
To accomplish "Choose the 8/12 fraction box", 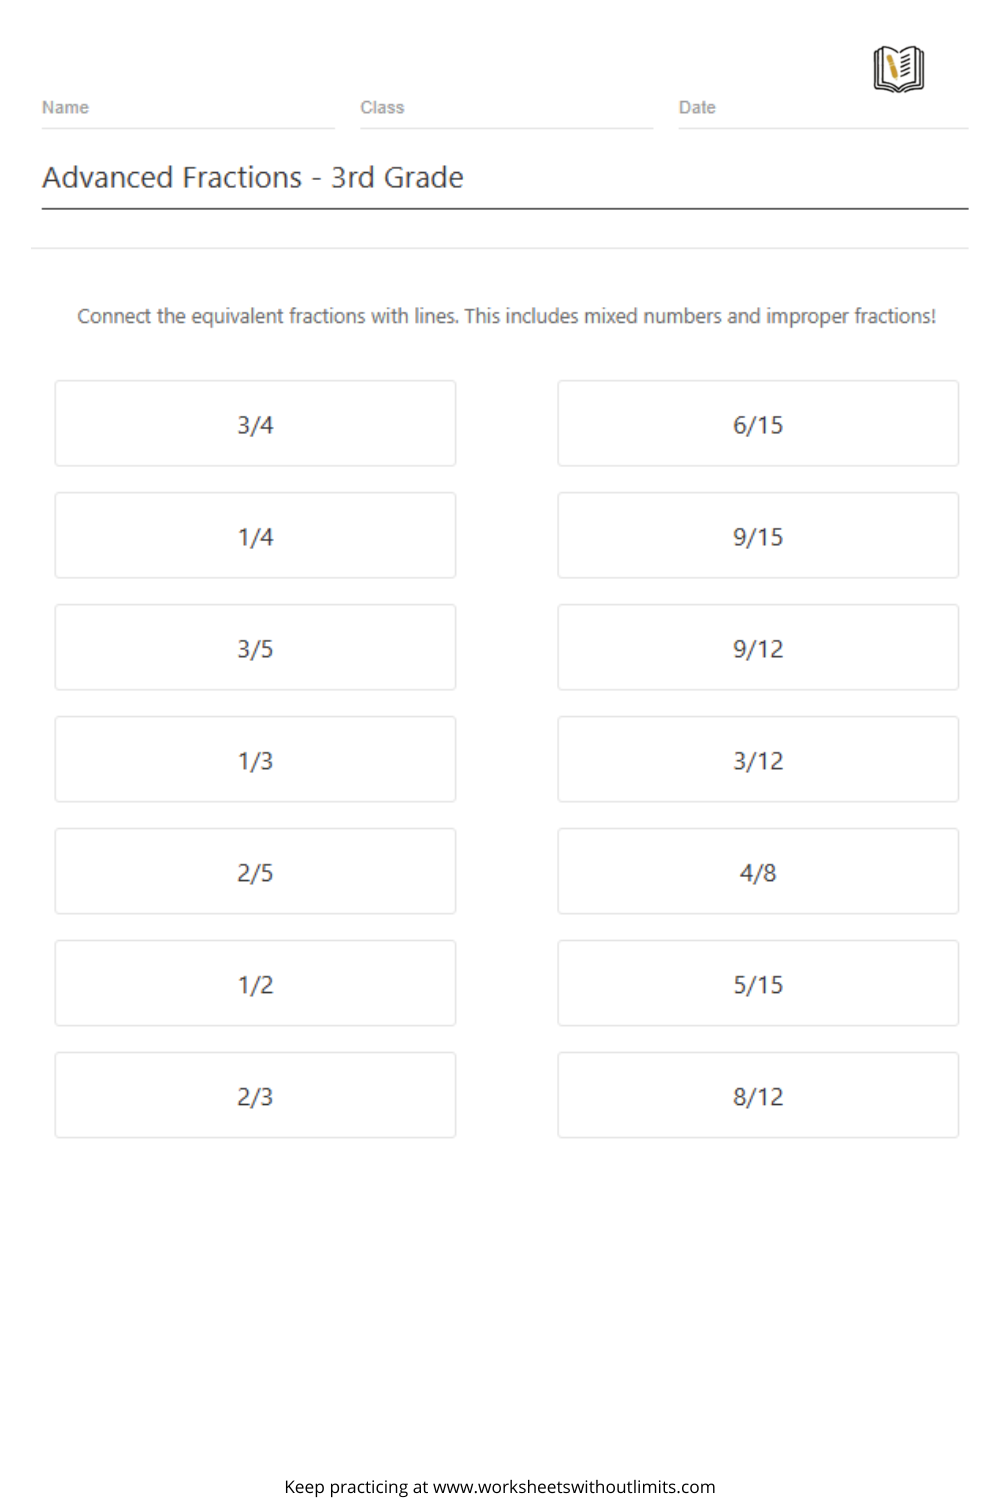I will tap(758, 1095).
